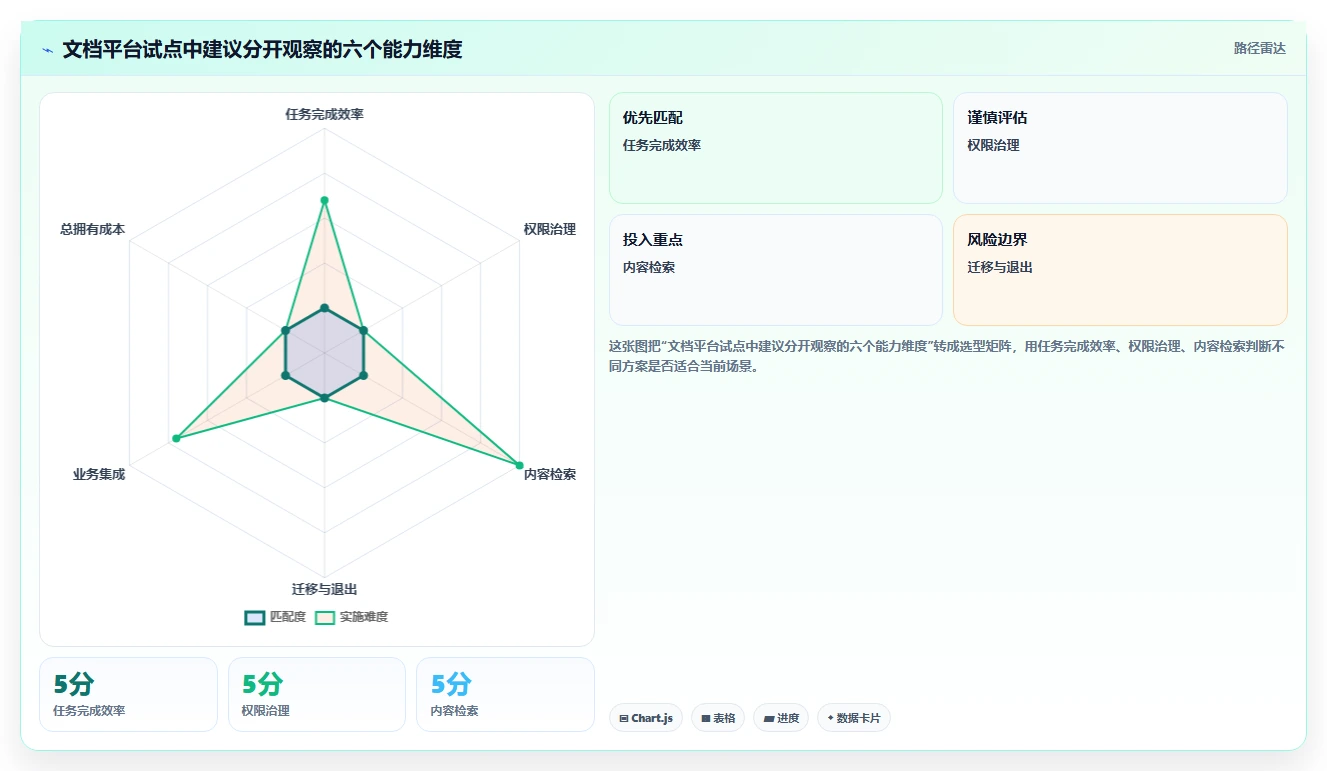
Task: Open the 优先匹配 card
Action: coord(776,148)
